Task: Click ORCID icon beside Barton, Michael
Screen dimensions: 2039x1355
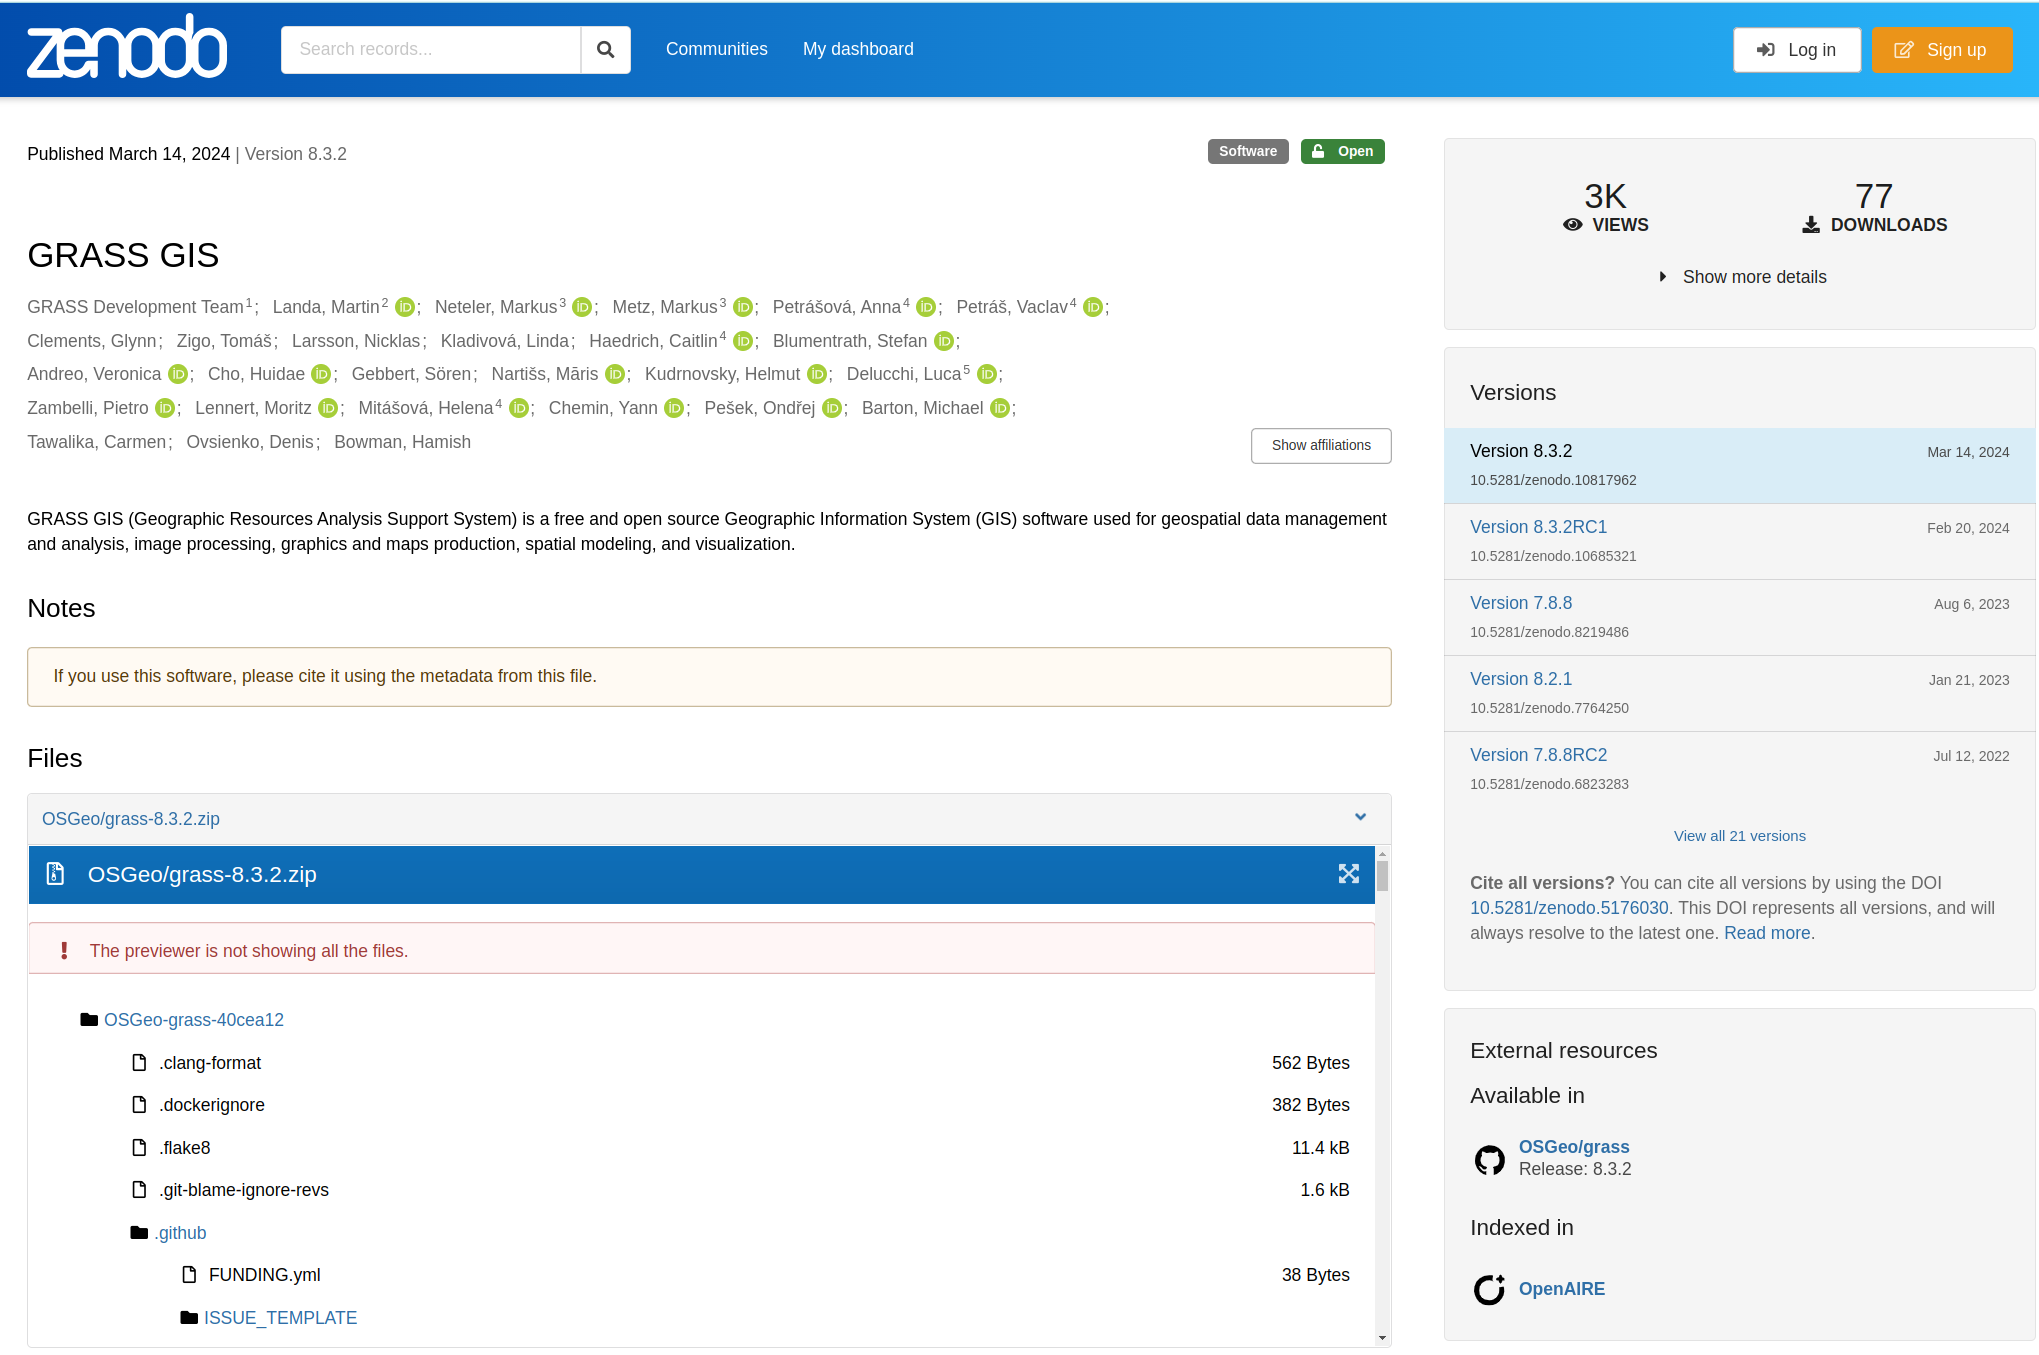Action: coord(1000,408)
